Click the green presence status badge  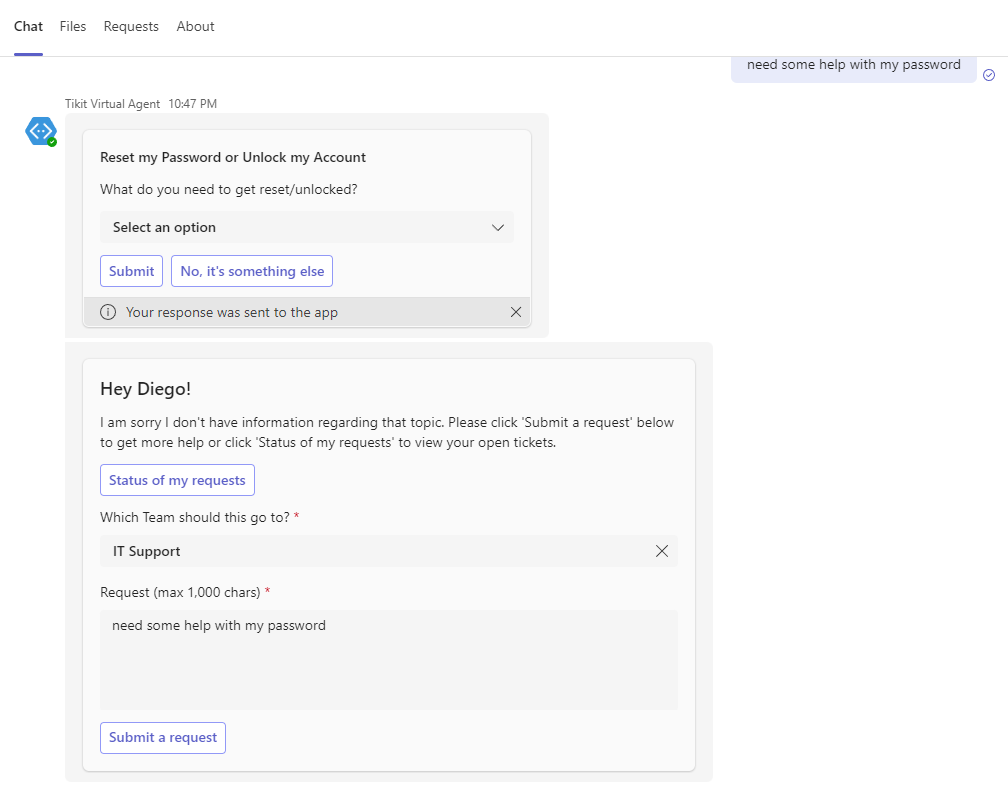click(52, 142)
